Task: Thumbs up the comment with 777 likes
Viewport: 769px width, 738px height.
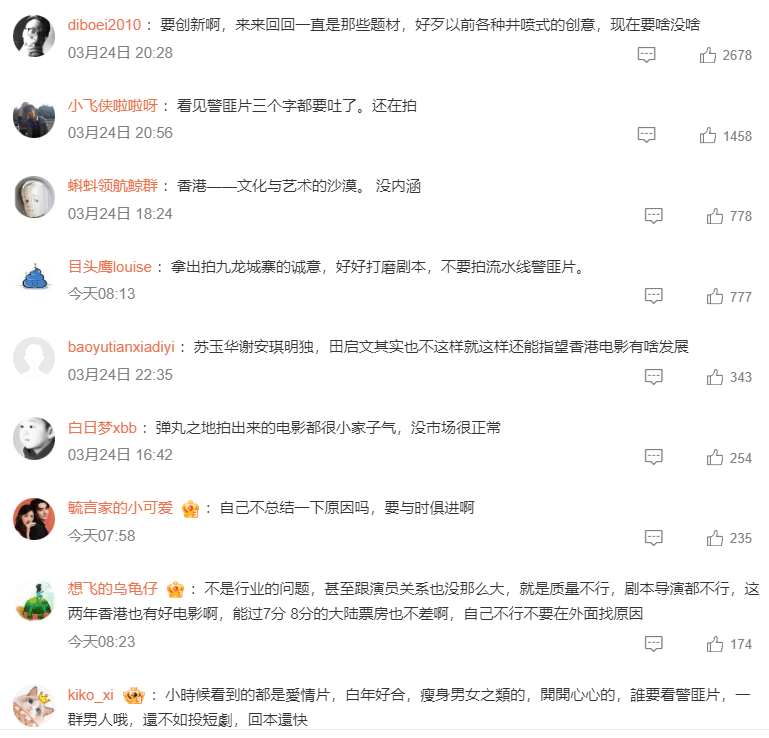Action: pyautogui.click(x=715, y=297)
